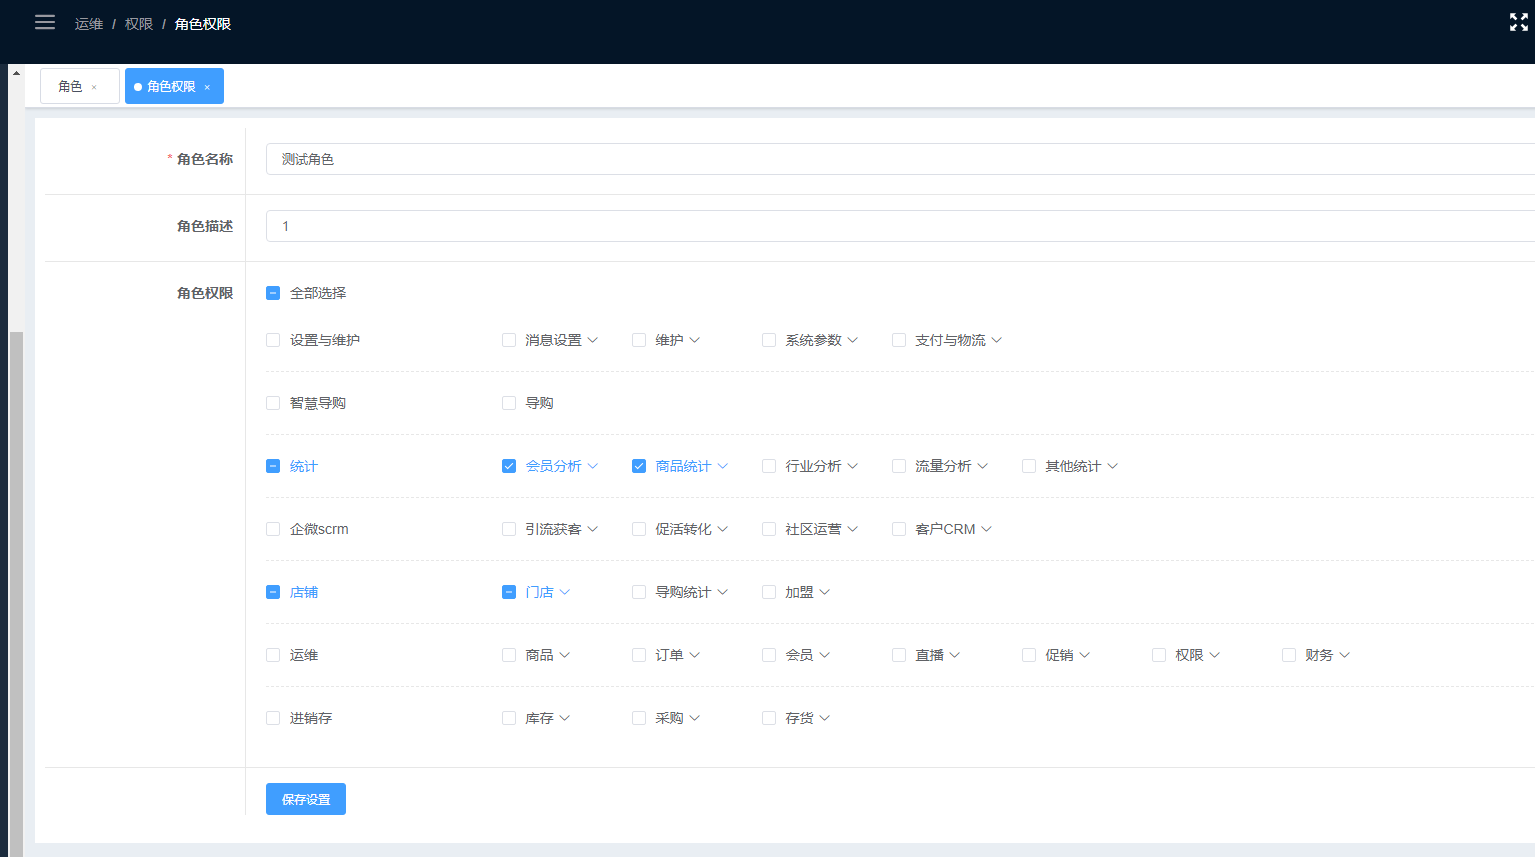Check the 消息设置 checkbox
1535x857 pixels.
point(509,340)
